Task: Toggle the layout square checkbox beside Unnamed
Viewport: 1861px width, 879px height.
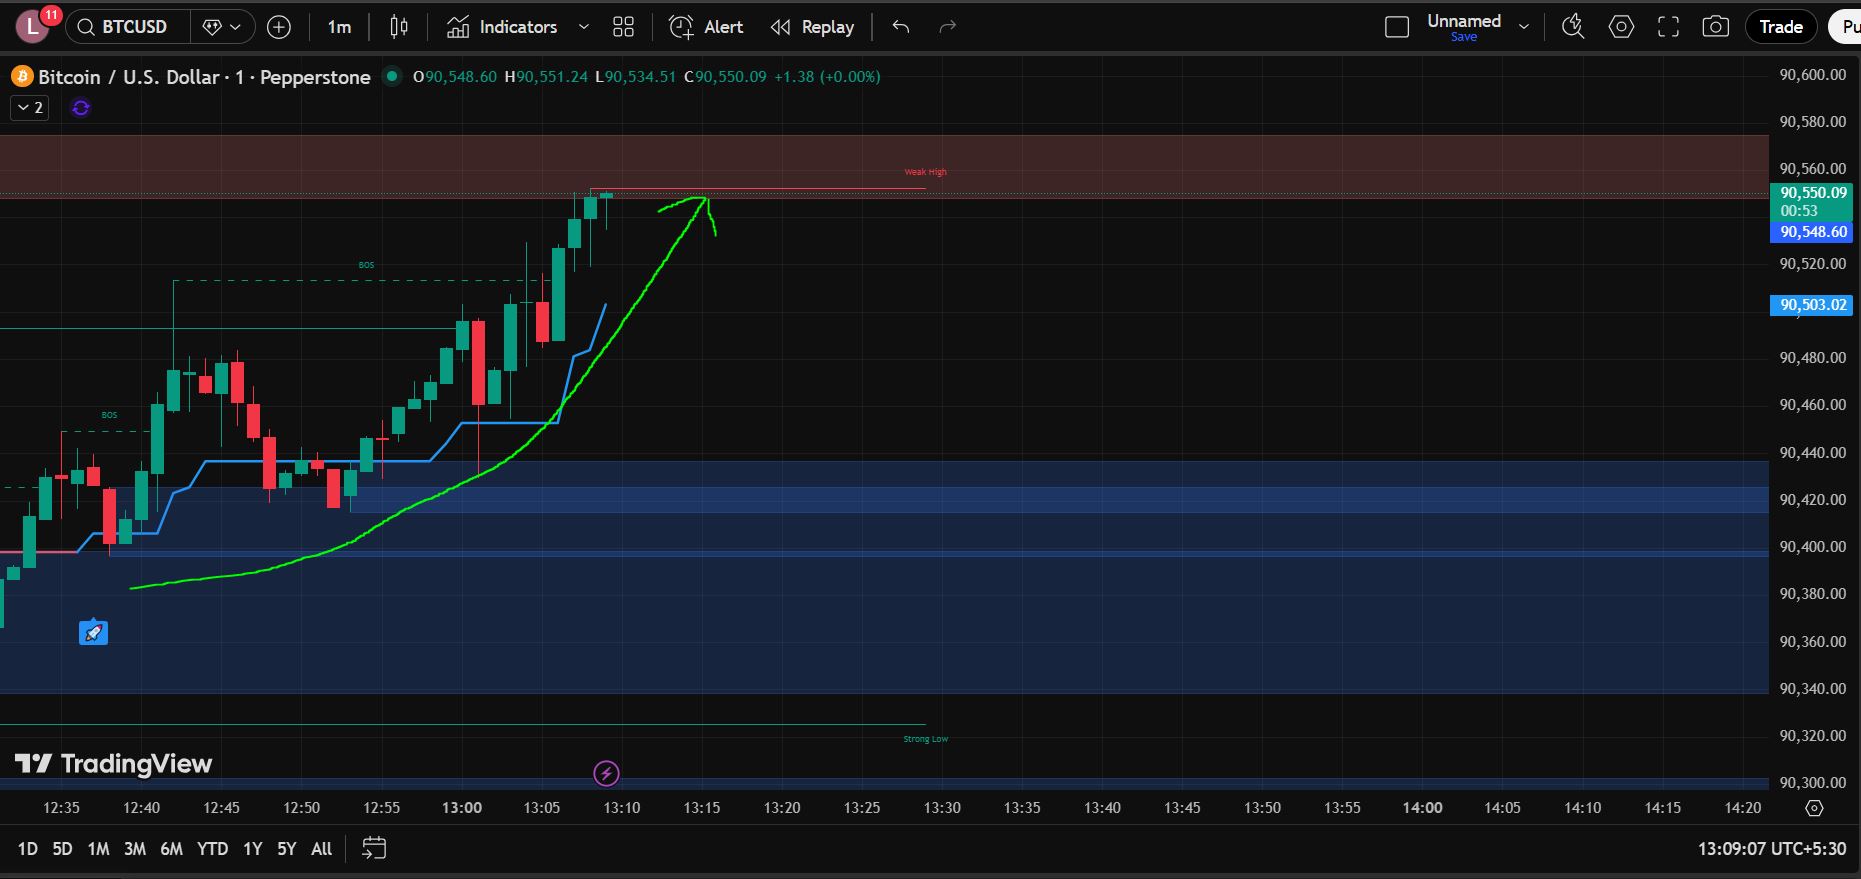Action: [1397, 27]
